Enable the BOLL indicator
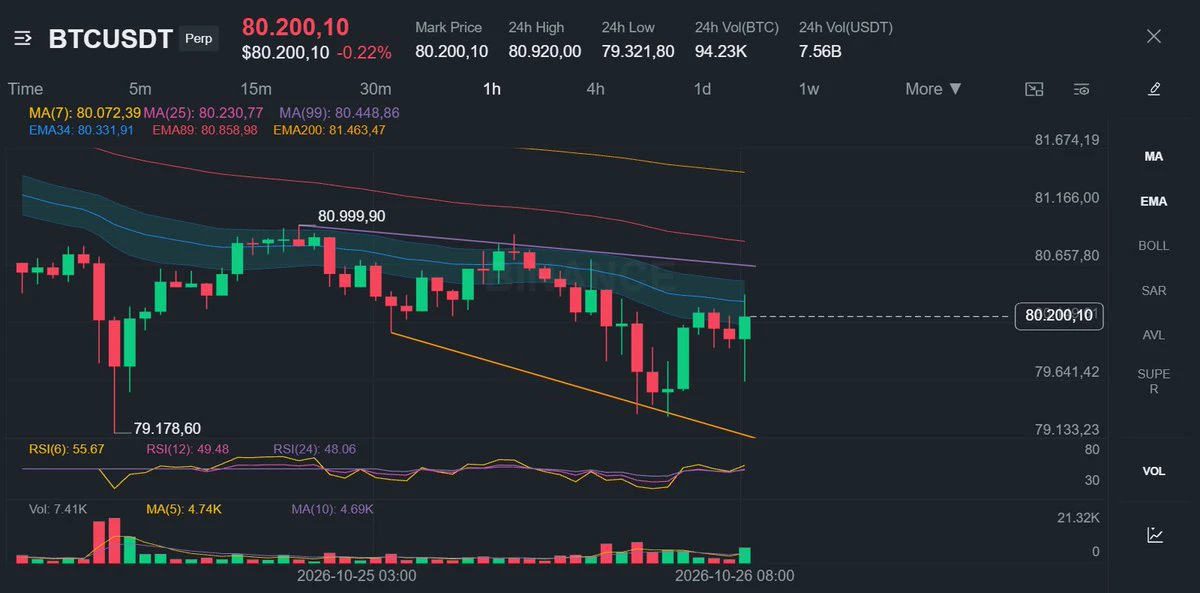 coord(1154,246)
